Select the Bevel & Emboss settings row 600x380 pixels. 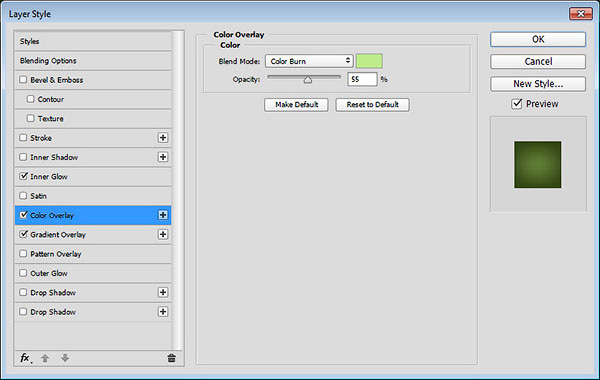(93, 80)
